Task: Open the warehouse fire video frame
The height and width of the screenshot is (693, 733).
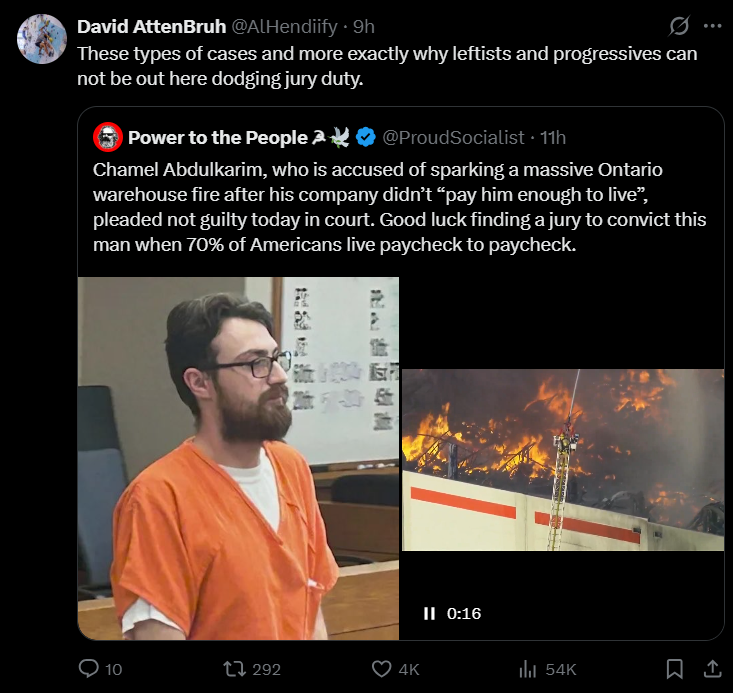Action: 563,460
